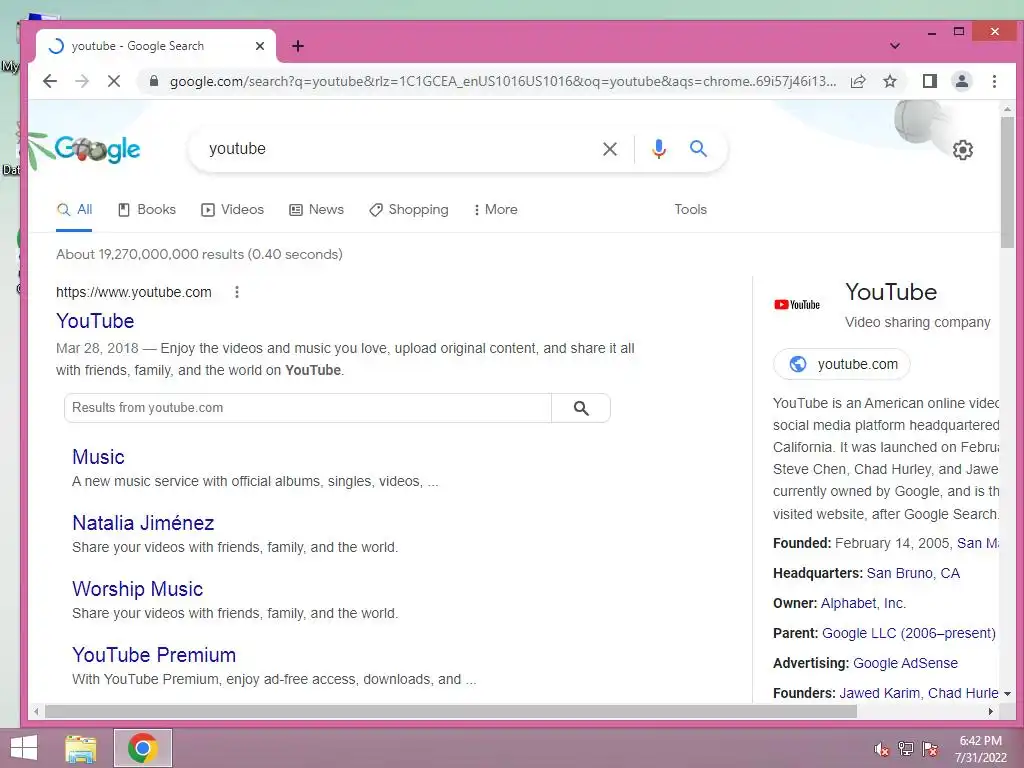Open the Jawed Karim founder link
This screenshot has width=1024, height=768.
[879, 693]
